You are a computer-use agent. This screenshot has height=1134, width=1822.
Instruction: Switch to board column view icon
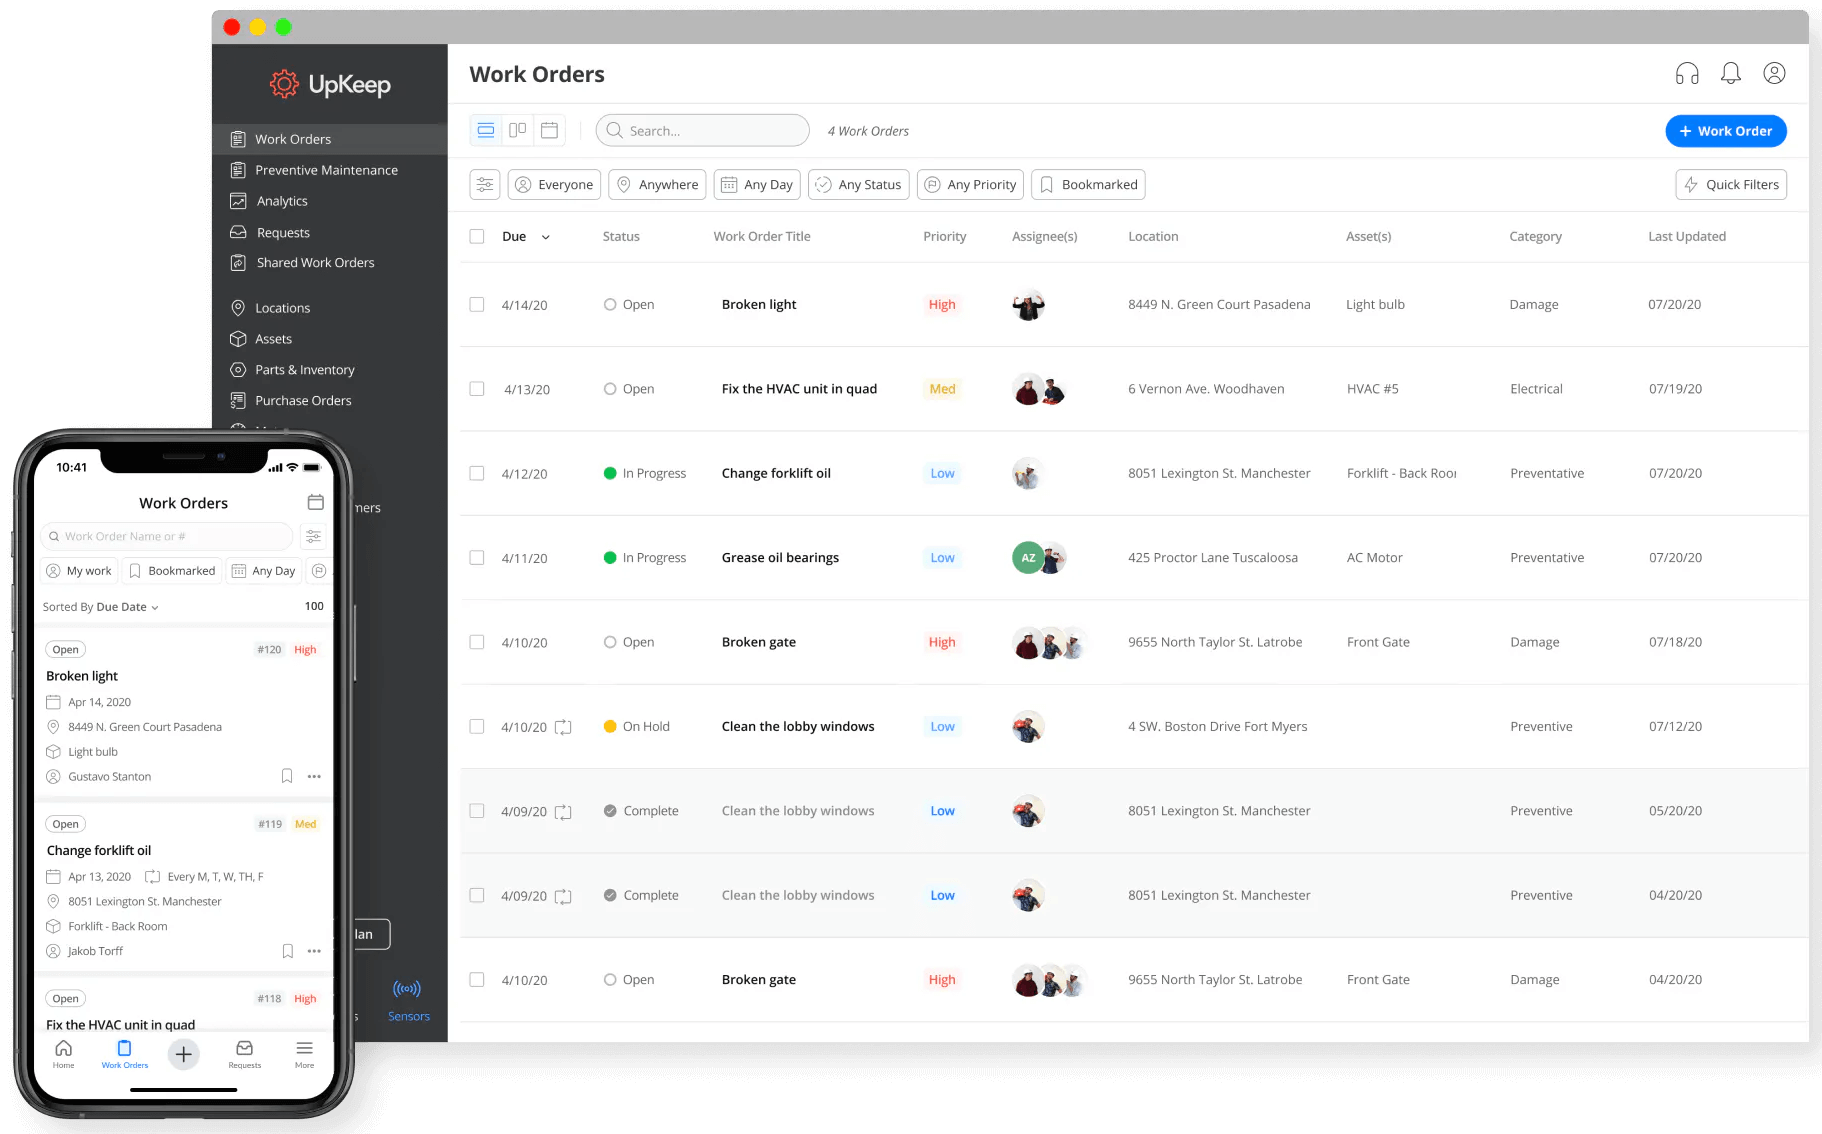coord(518,130)
